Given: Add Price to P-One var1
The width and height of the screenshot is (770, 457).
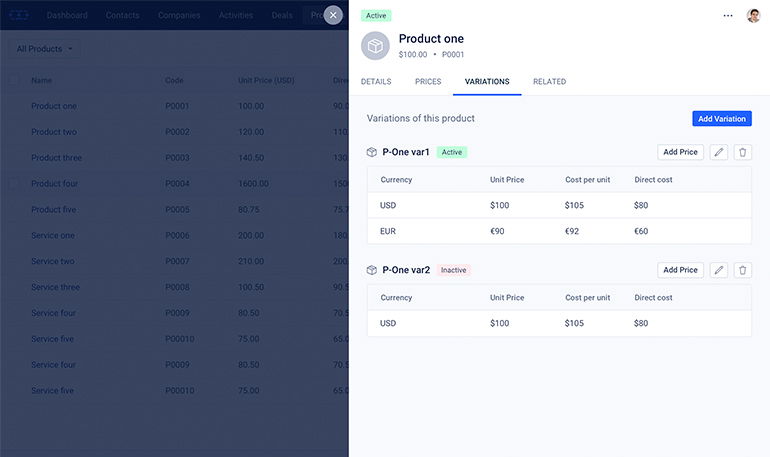Looking at the screenshot, I should pyautogui.click(x=680, y=152).
